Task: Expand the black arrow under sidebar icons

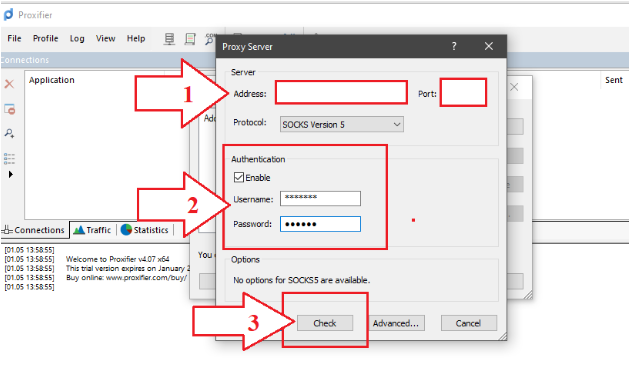Action: point(10,174)
